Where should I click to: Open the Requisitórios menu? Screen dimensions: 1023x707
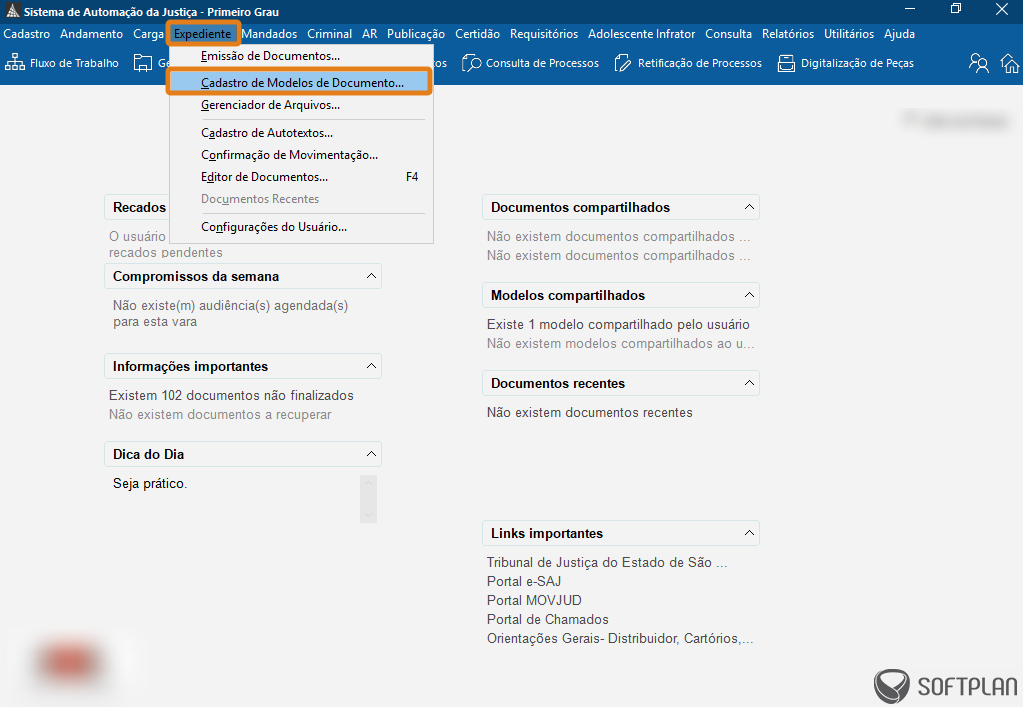(544, 34)
